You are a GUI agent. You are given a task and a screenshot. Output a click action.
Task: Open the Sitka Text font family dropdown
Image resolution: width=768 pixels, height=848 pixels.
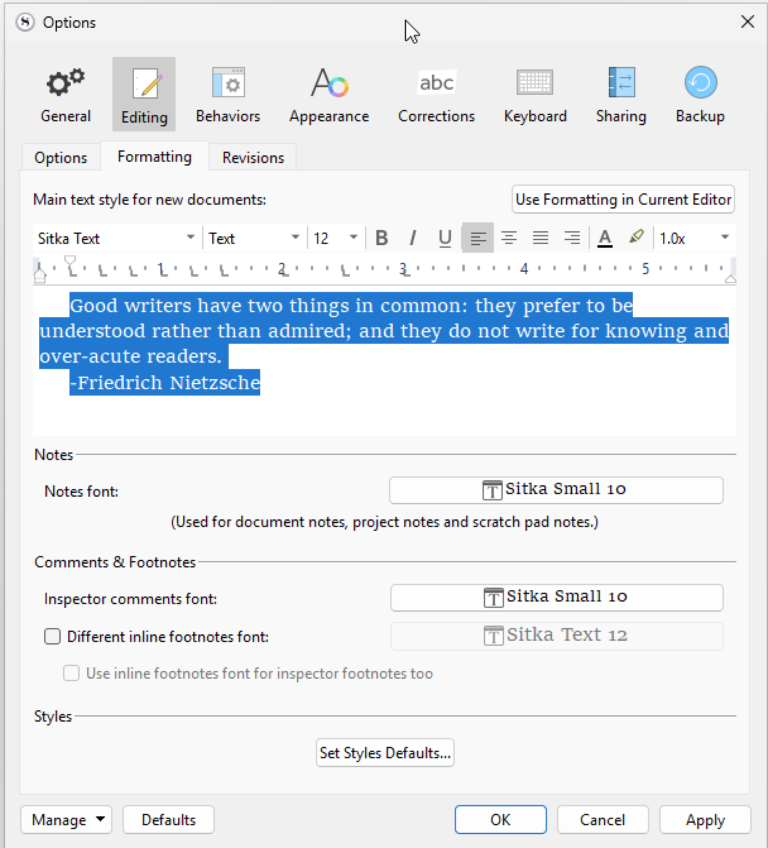[116, 238]
